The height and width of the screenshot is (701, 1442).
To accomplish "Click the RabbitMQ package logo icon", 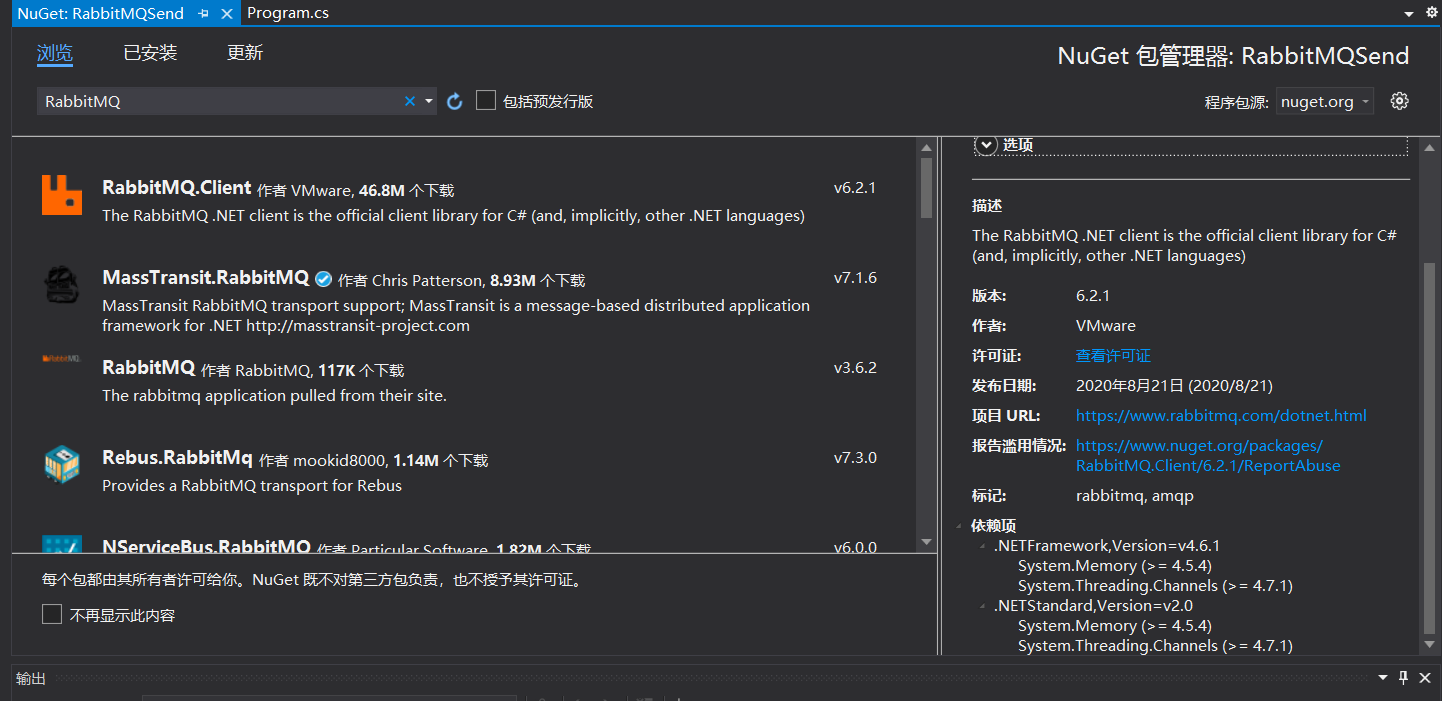I will coord(62,358).
